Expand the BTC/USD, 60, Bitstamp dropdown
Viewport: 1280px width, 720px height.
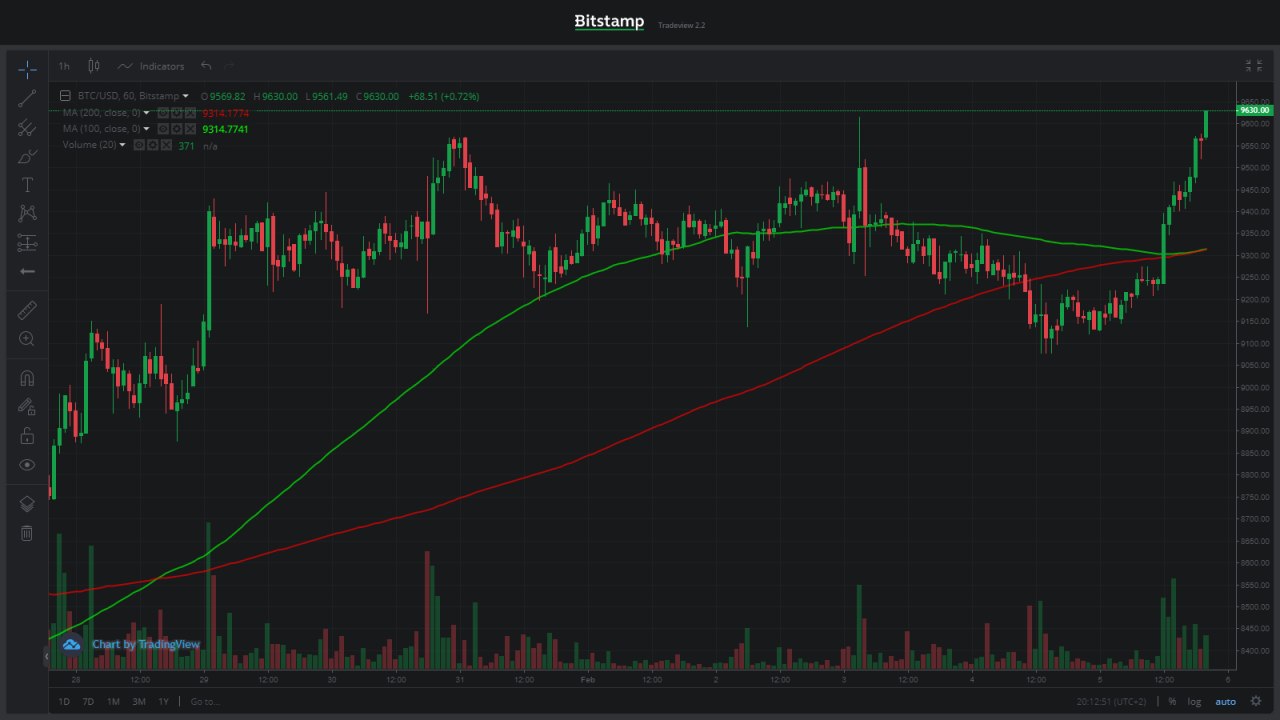[x=186, y=96]
